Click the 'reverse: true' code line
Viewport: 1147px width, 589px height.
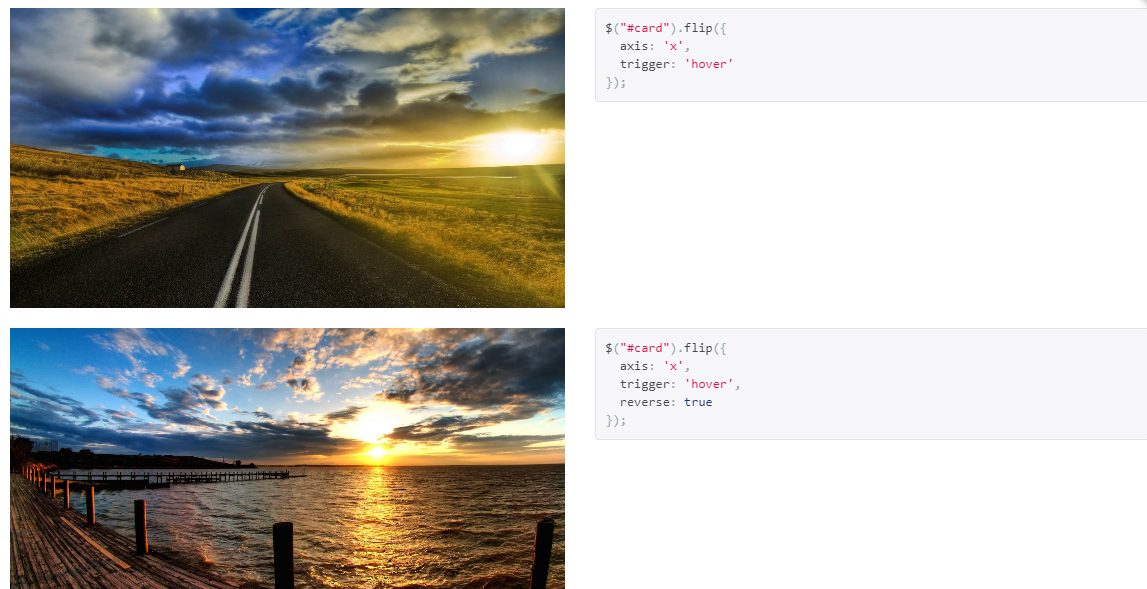[x=666, y=402]
